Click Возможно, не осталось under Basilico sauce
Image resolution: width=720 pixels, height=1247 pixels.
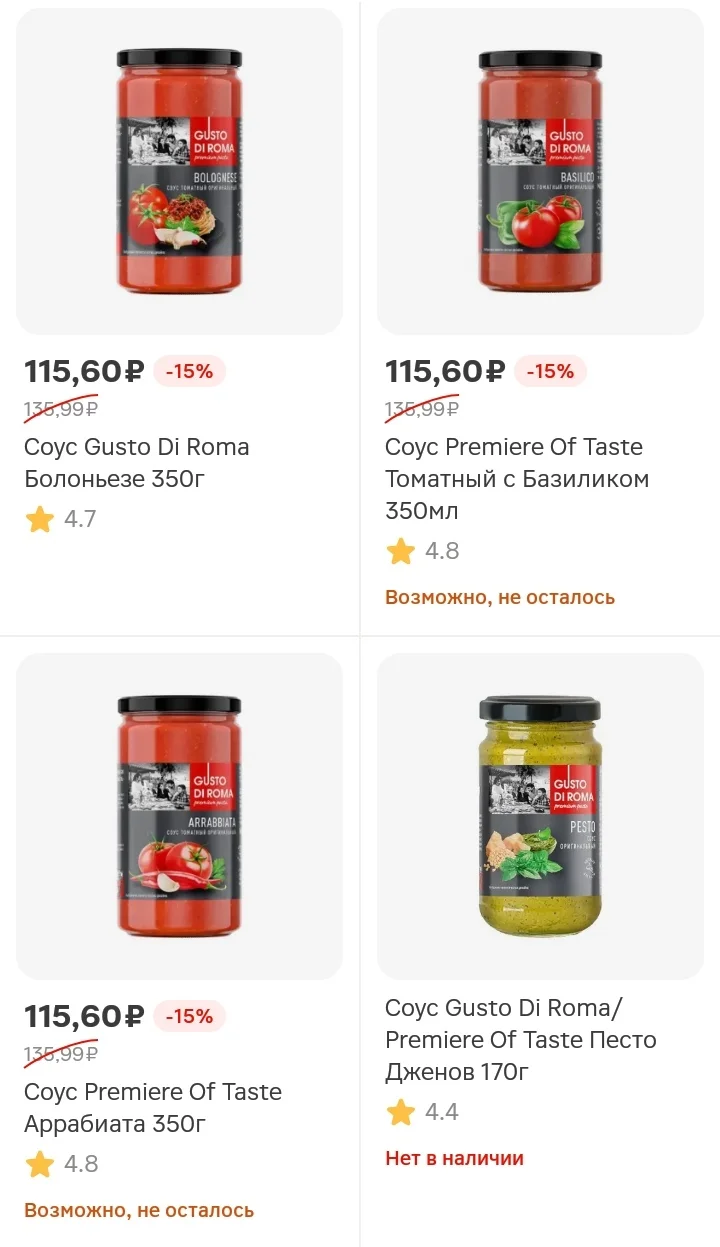pyautogui.click(x=500, y=597)
